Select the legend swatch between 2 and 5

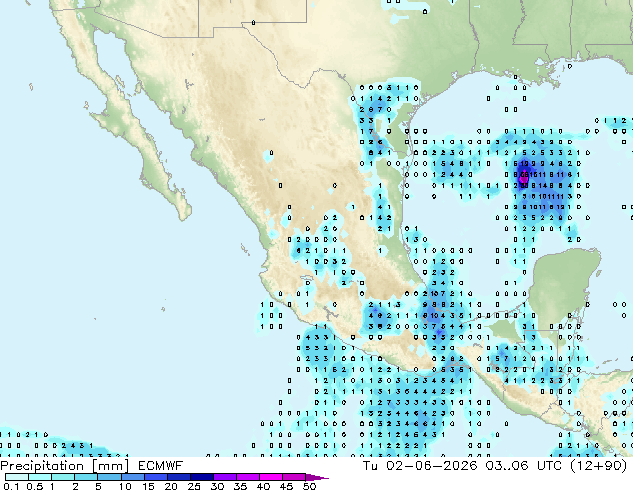86,477
